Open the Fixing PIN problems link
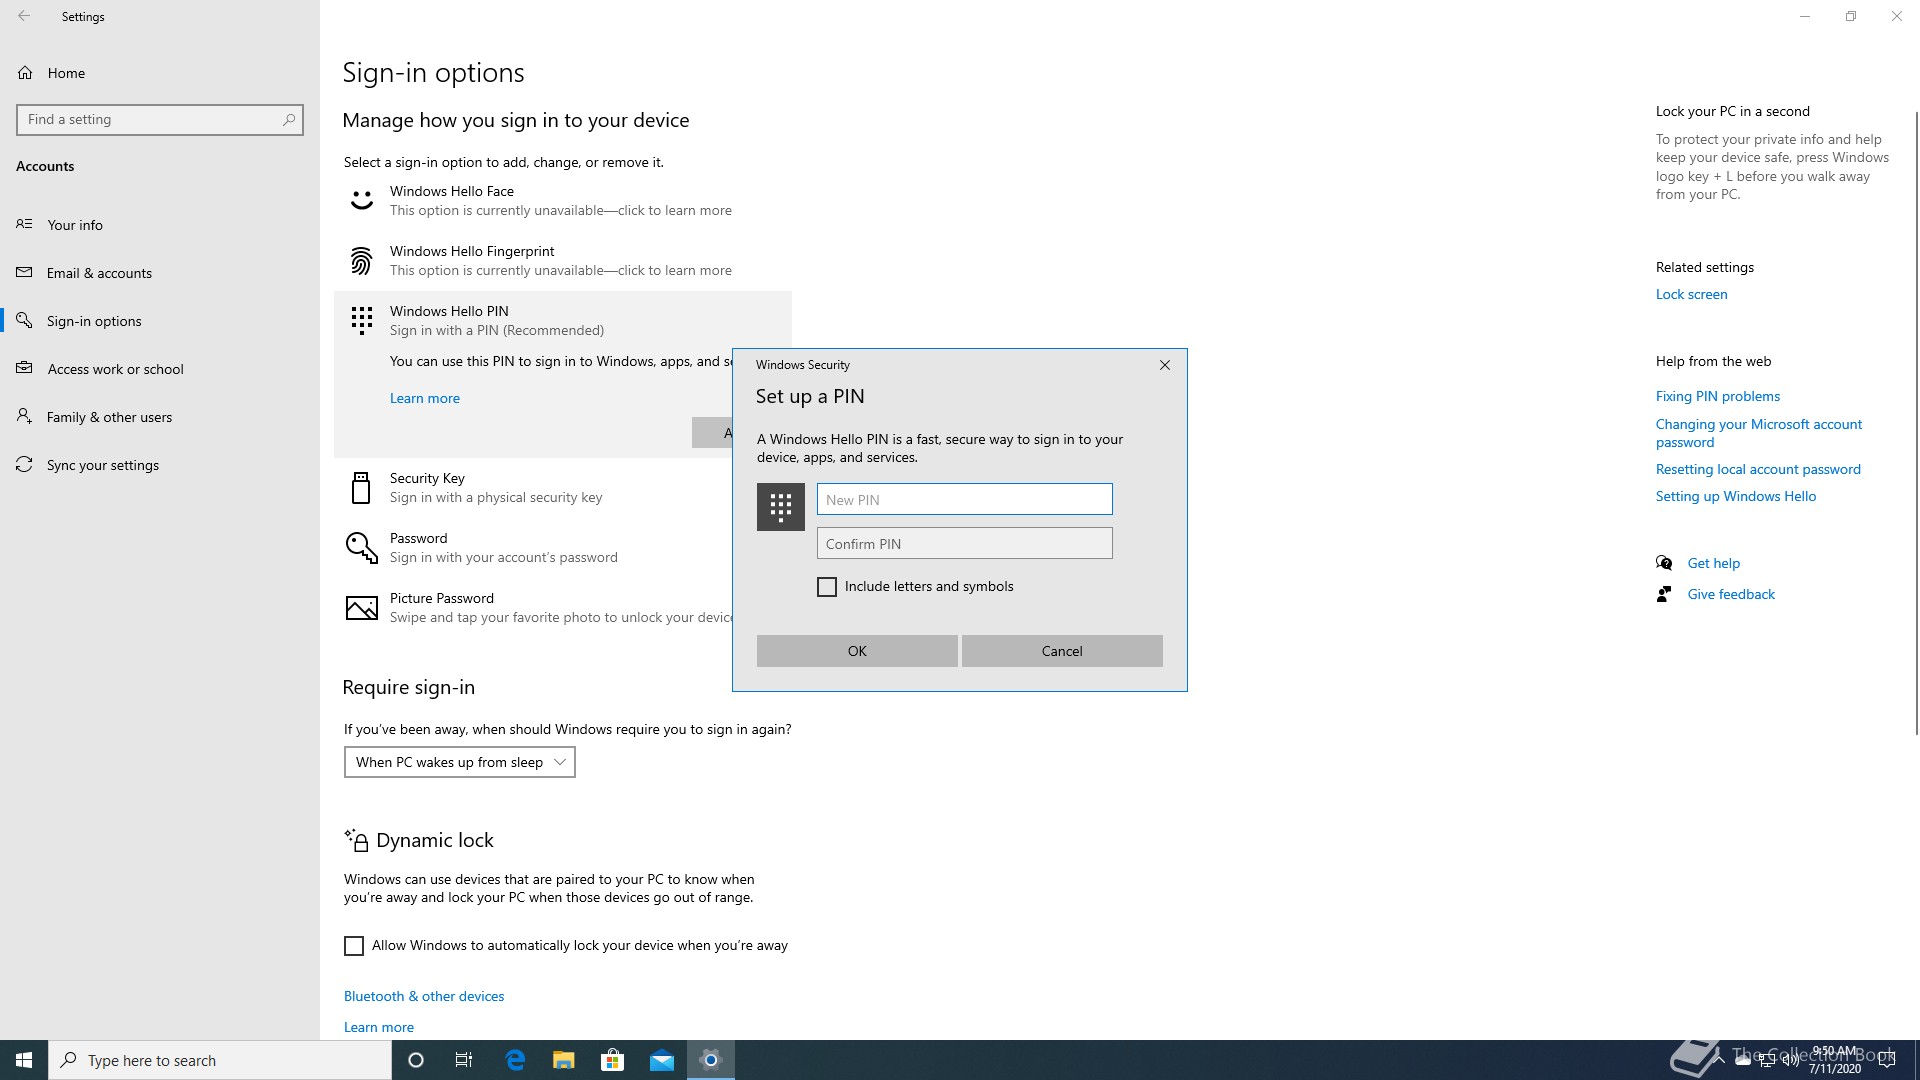1920x1080 pixels. [1717, 396]
